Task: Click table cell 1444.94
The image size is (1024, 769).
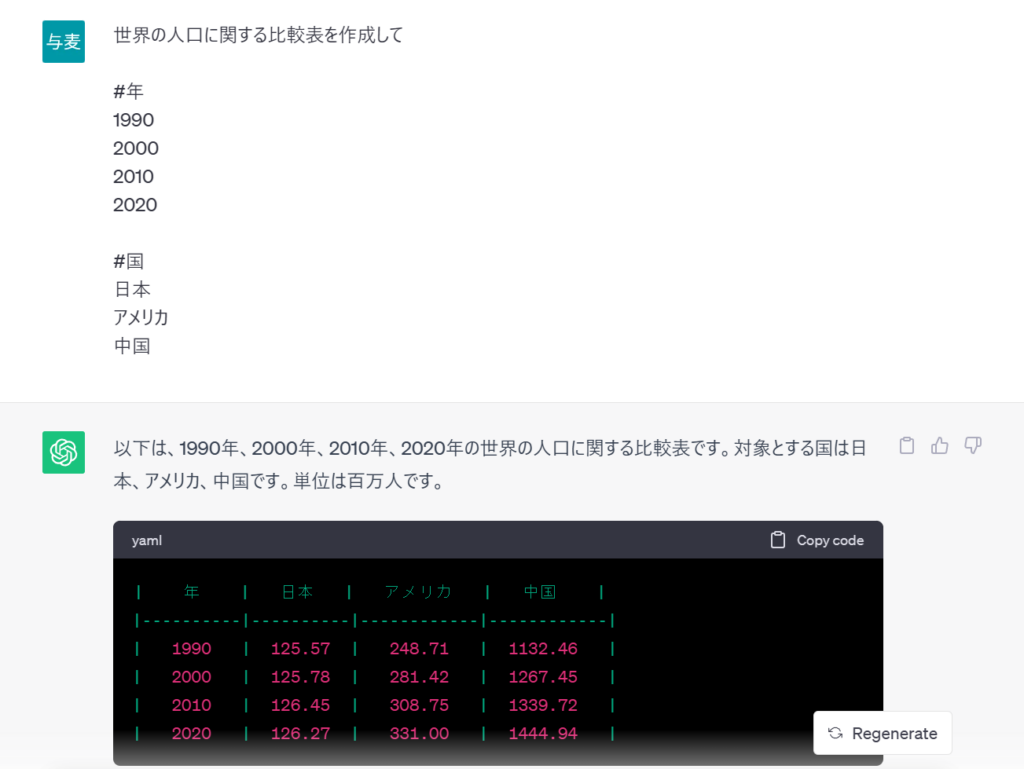Action: coord(543,733)
